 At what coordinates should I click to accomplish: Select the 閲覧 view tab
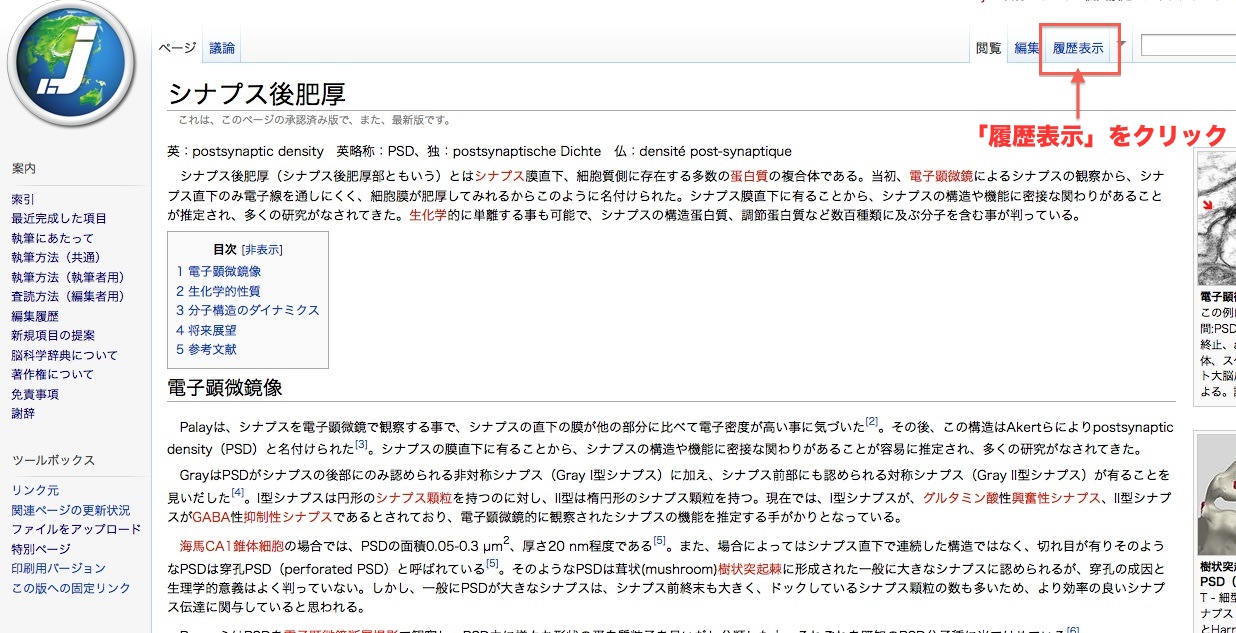click(x=988, y=48)
